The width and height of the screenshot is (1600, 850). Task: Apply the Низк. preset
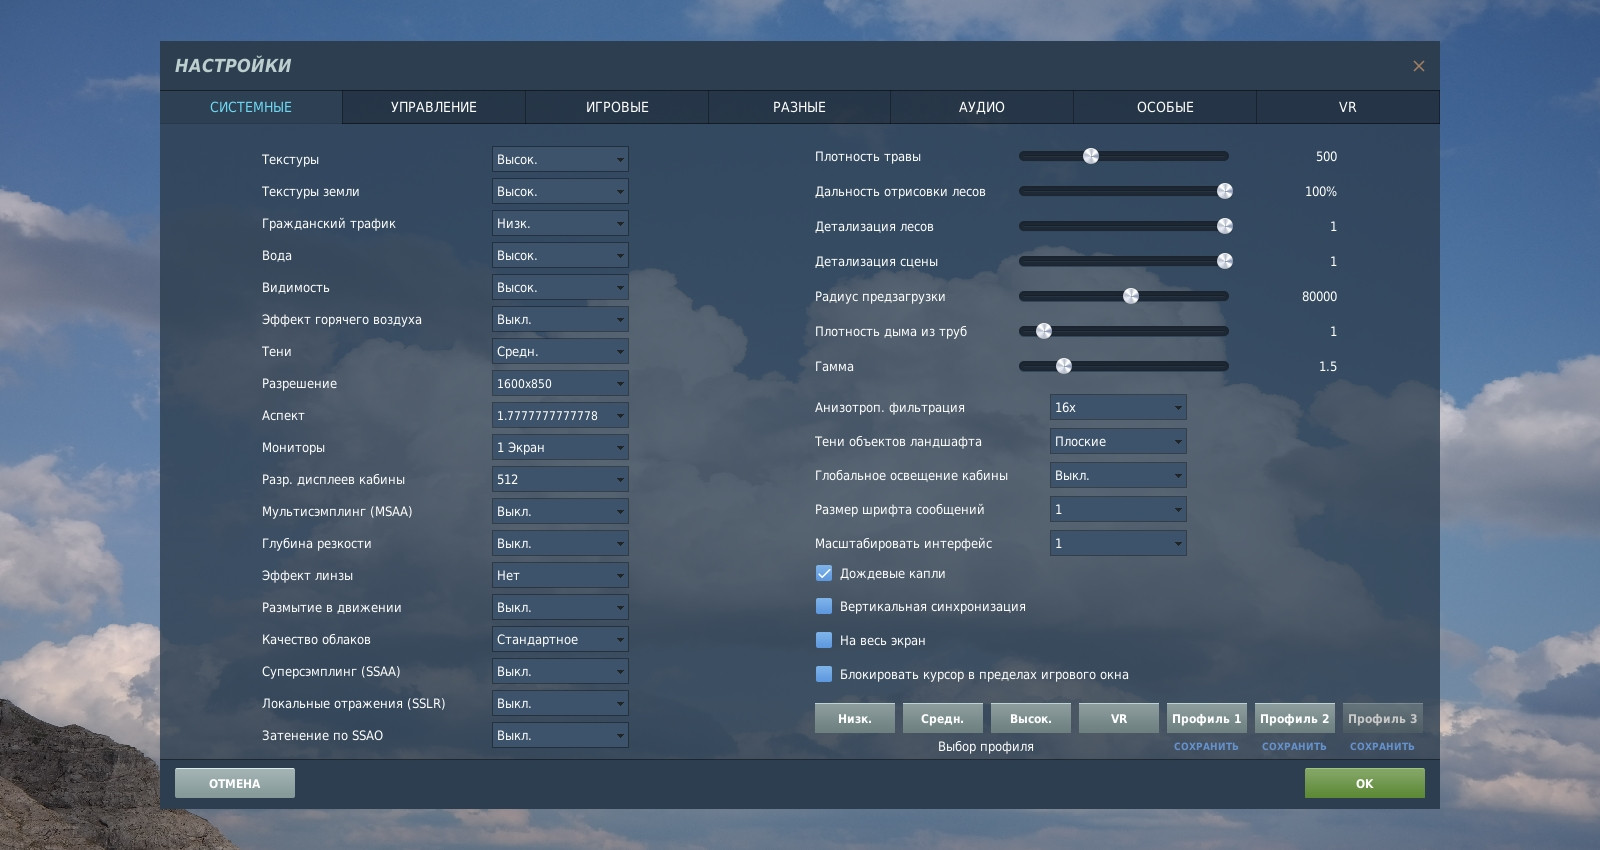(855, 718)
